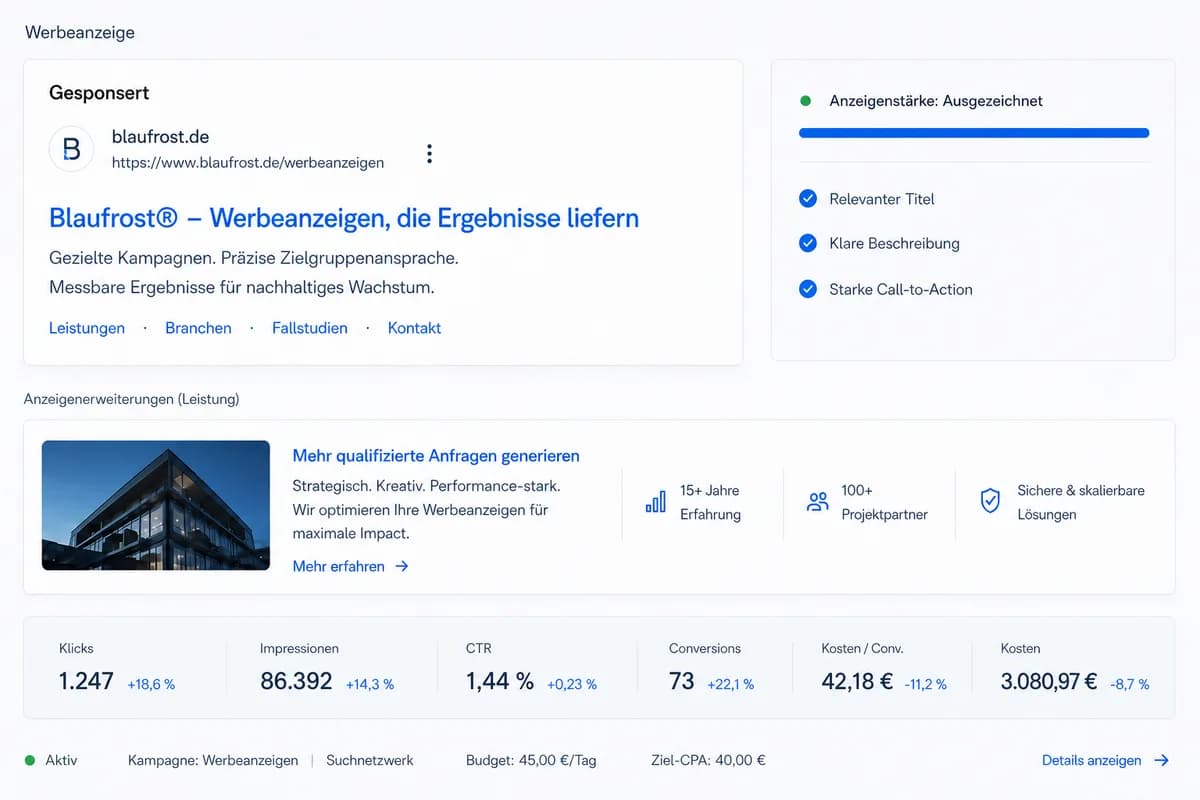Open the Leistungen sitelink
Screen dimensions: 1200x800
87,328
